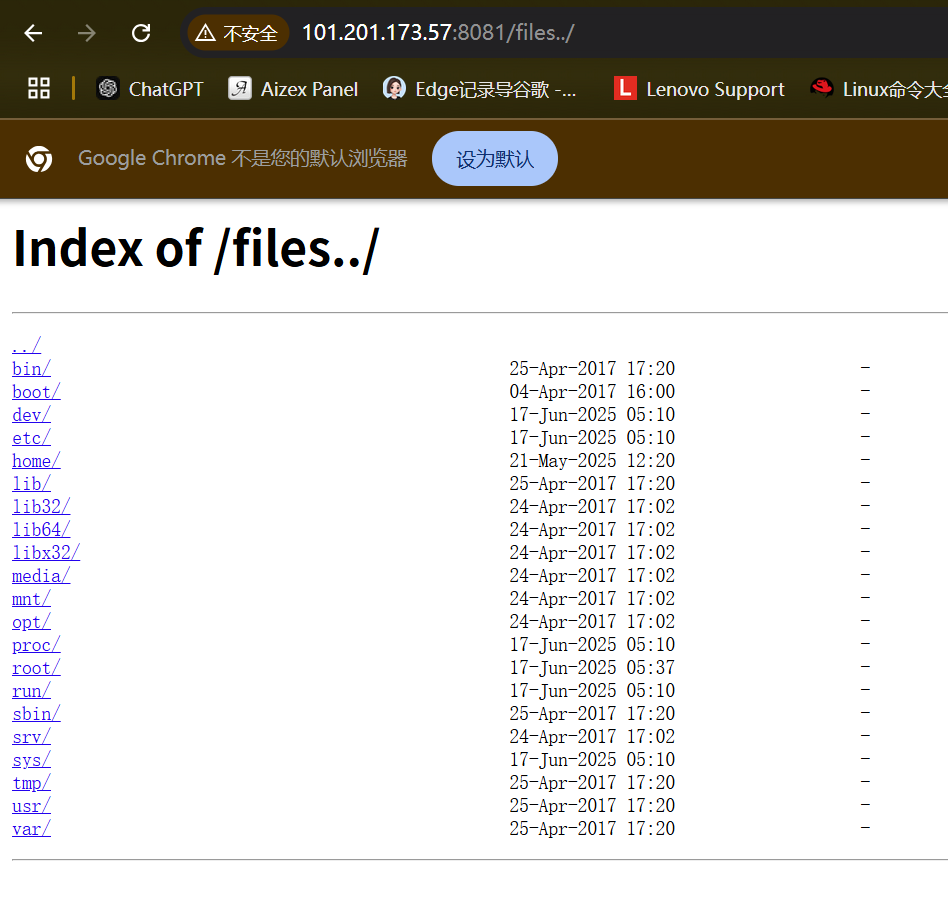Click the Chrome logo in the default browser bar
948x918 pixels.
[39, 159]
